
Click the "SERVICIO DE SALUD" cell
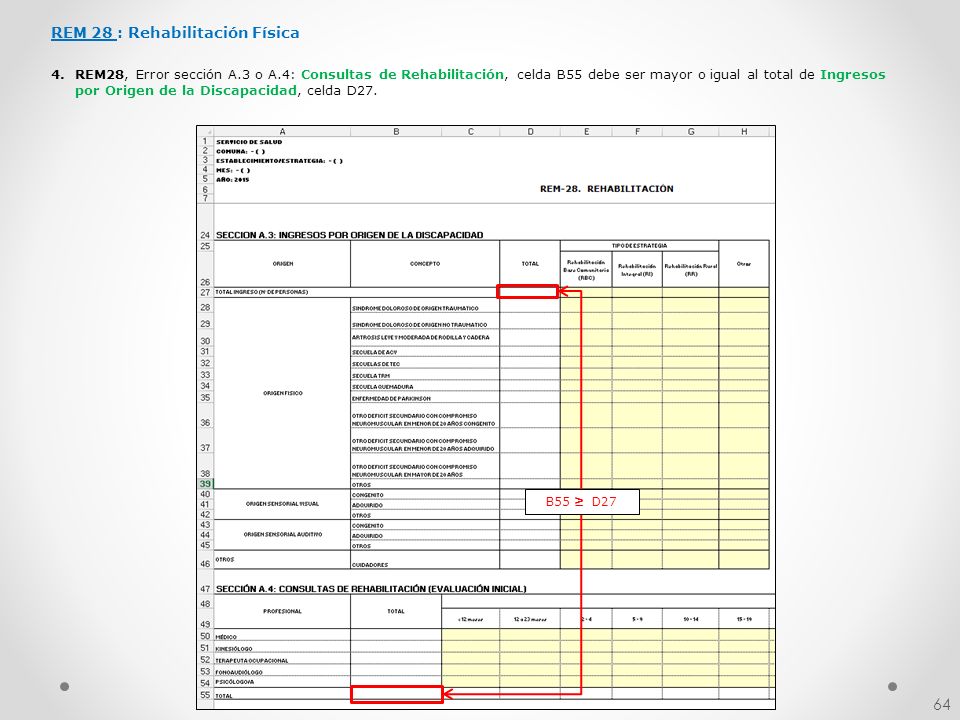coord(249,142)
